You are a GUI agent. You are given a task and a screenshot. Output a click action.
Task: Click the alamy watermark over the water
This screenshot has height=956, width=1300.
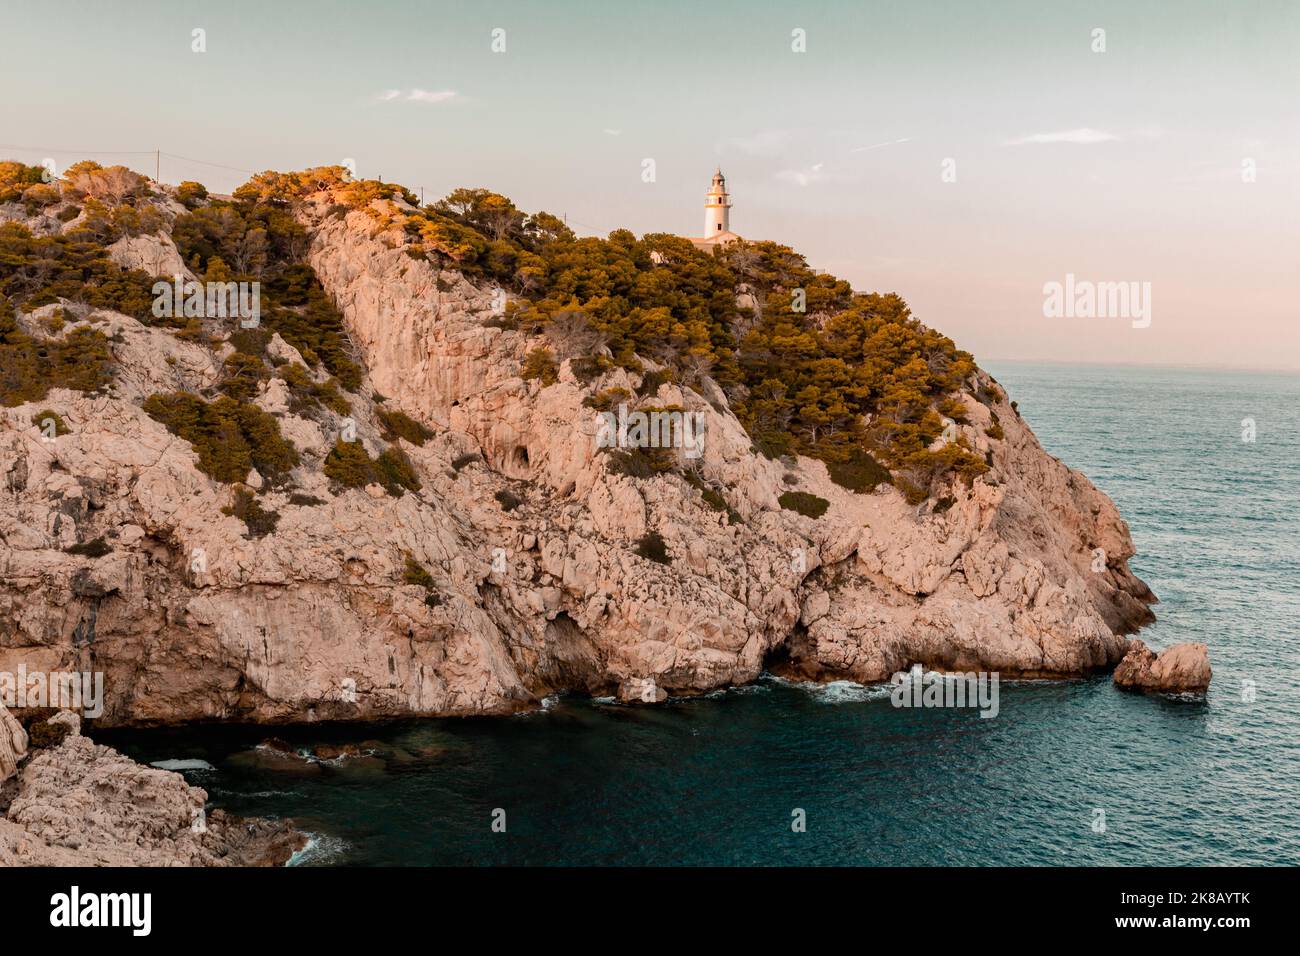[x=944, y=692]
